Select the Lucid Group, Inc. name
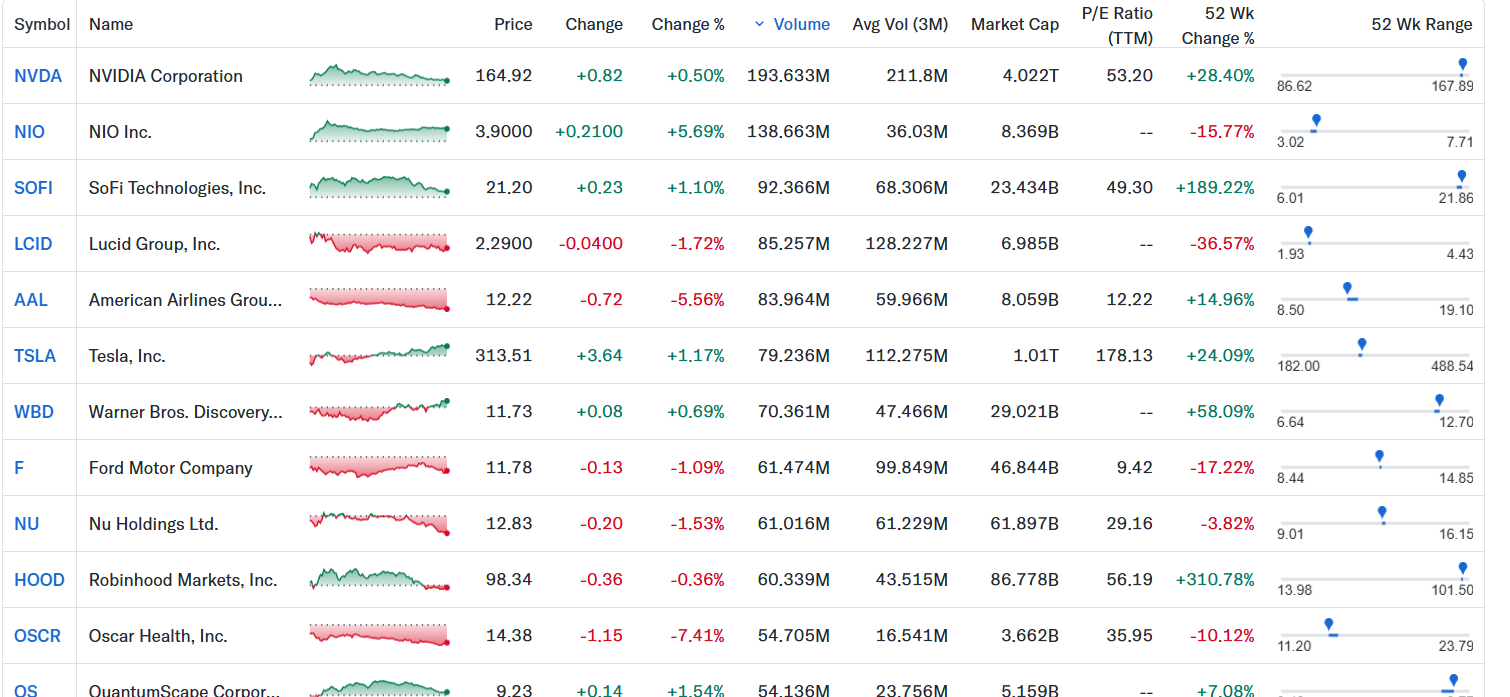Screen dimensions: 1510x697 pyautogui.click(x=154, y=244)
